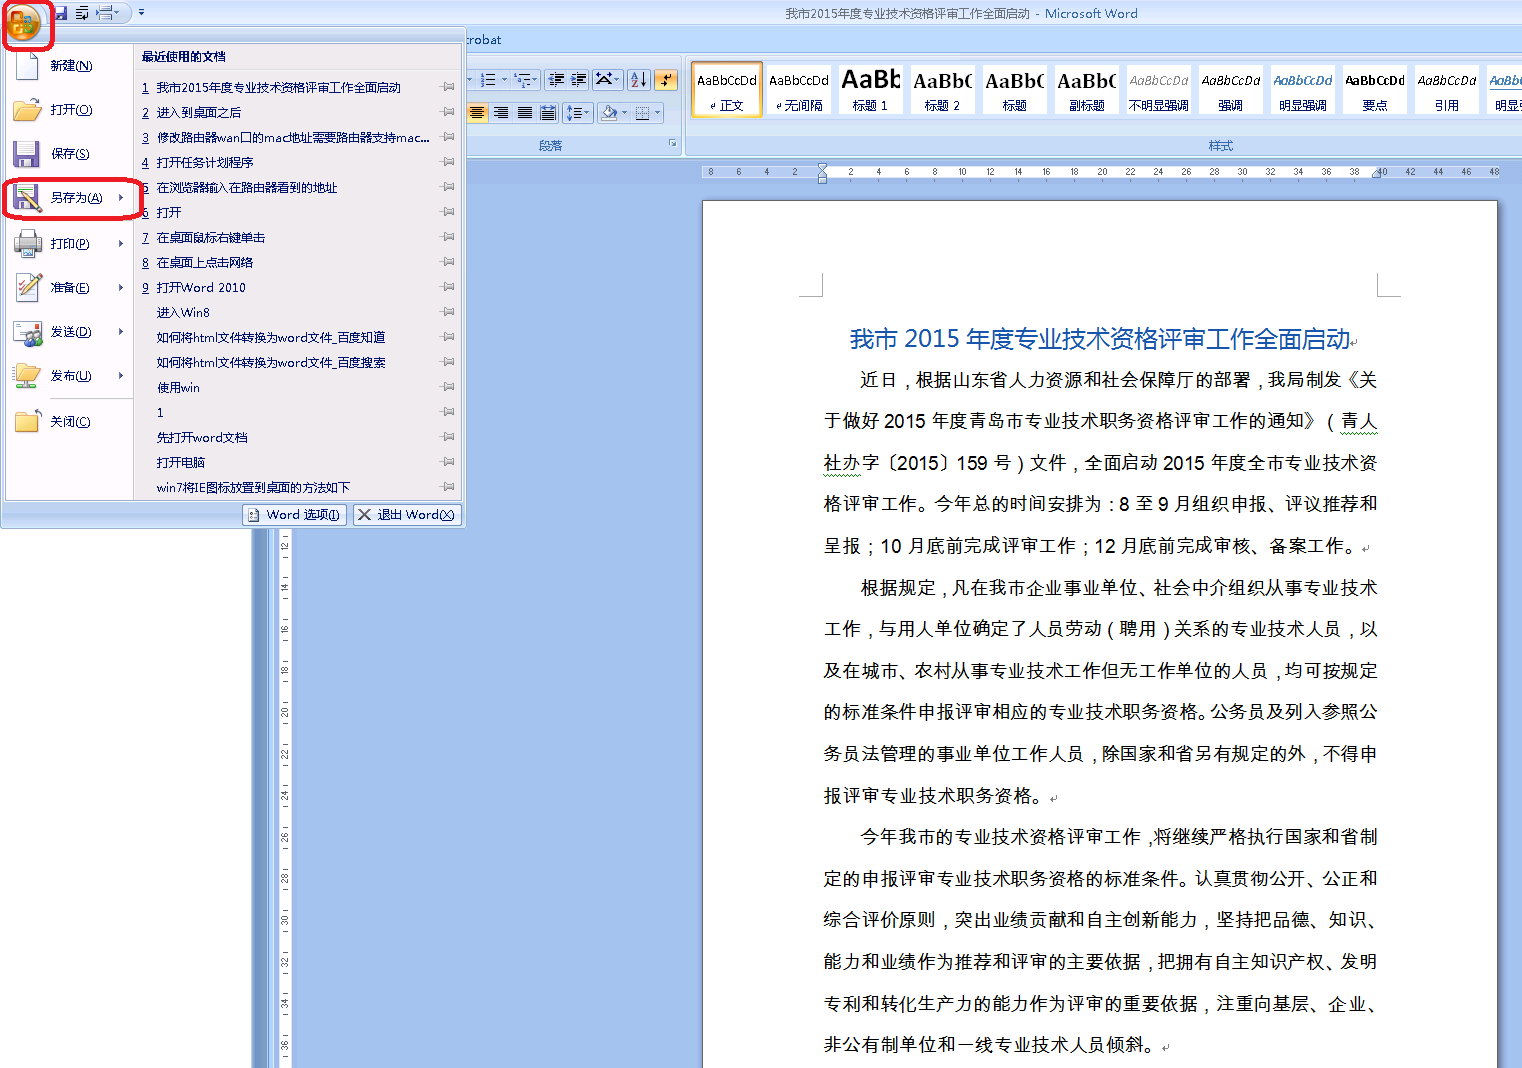Apply the 标题 1 heading style

pos(870,89)
